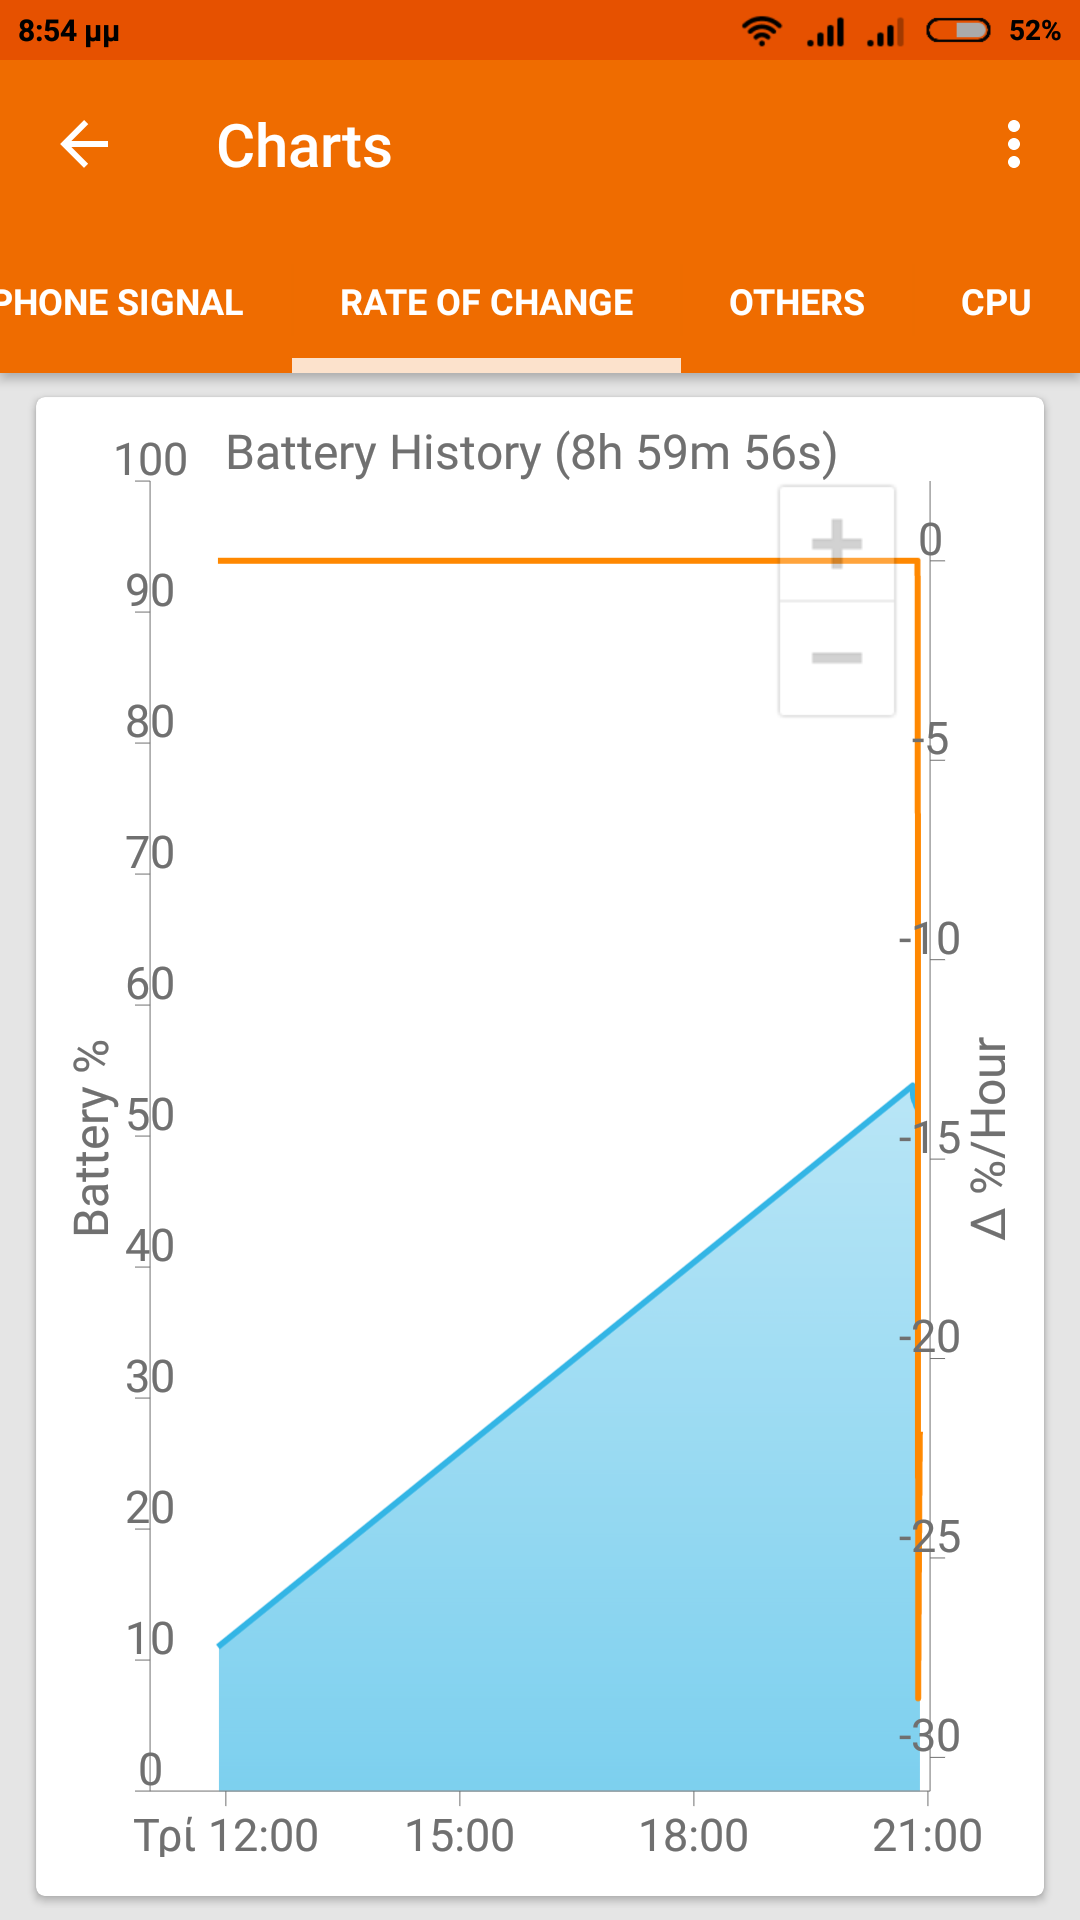Tap the Wi-Fi status icon
The image size is (1080, 1920).
tap(762, 31)
